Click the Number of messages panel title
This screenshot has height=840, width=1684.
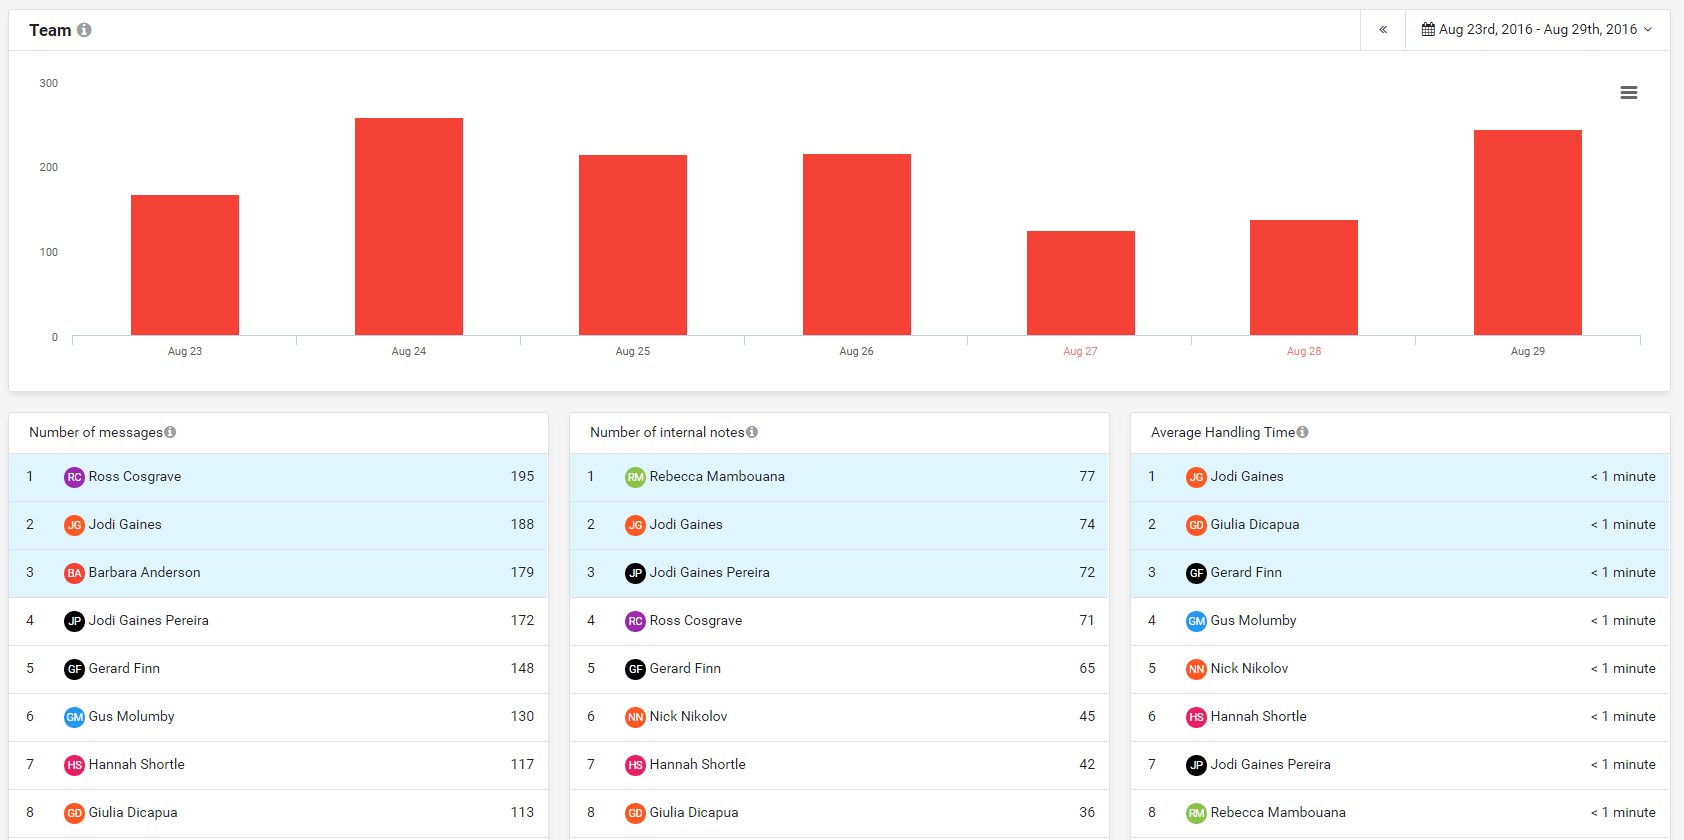pyautogui.click(x=96, y=432)
